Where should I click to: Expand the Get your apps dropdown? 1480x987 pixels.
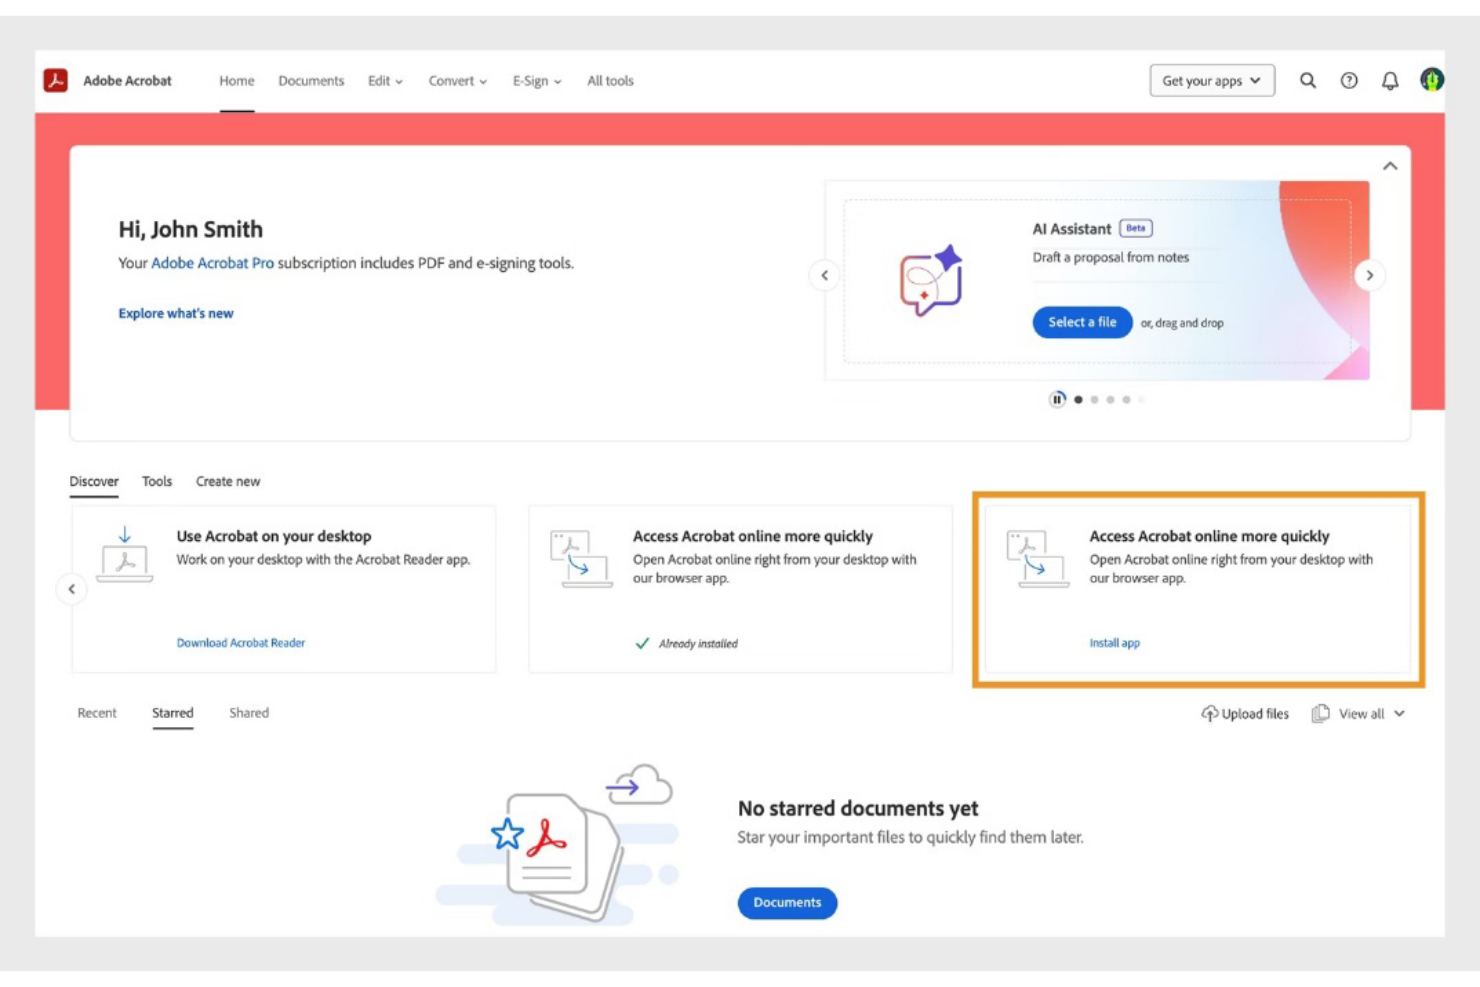click(x=1211, y=80)
